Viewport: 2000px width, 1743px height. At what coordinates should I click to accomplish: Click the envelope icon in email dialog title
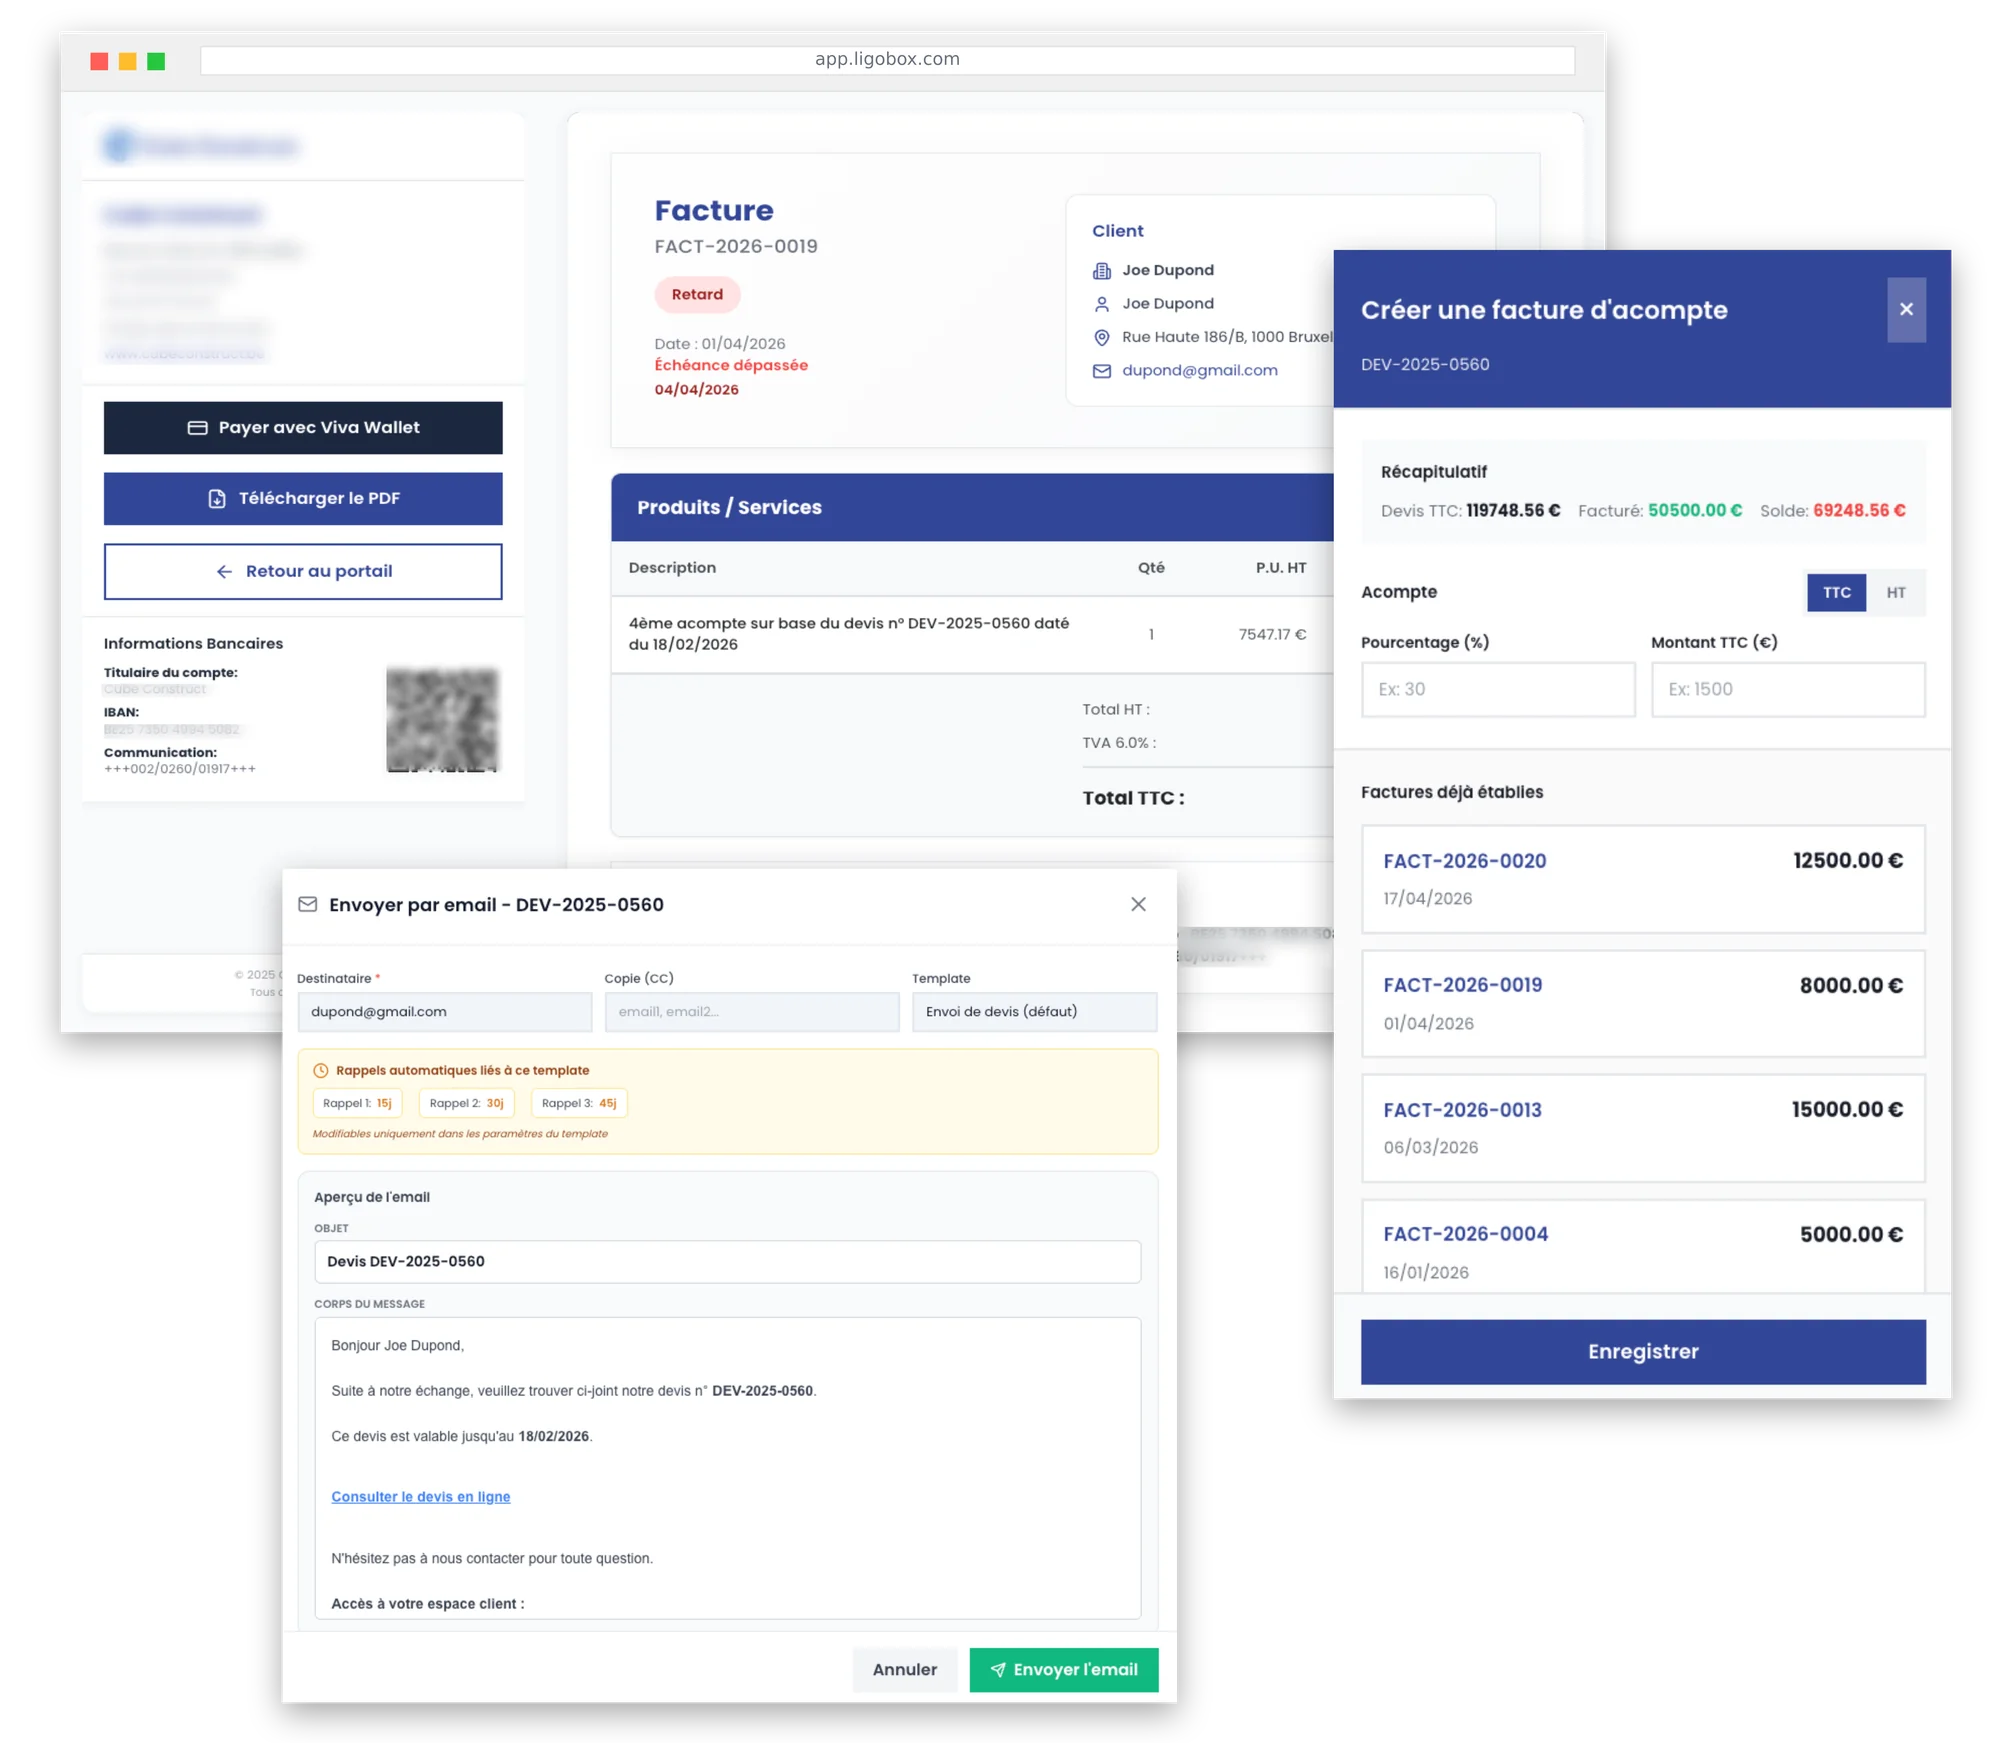(x=308, y=905)
